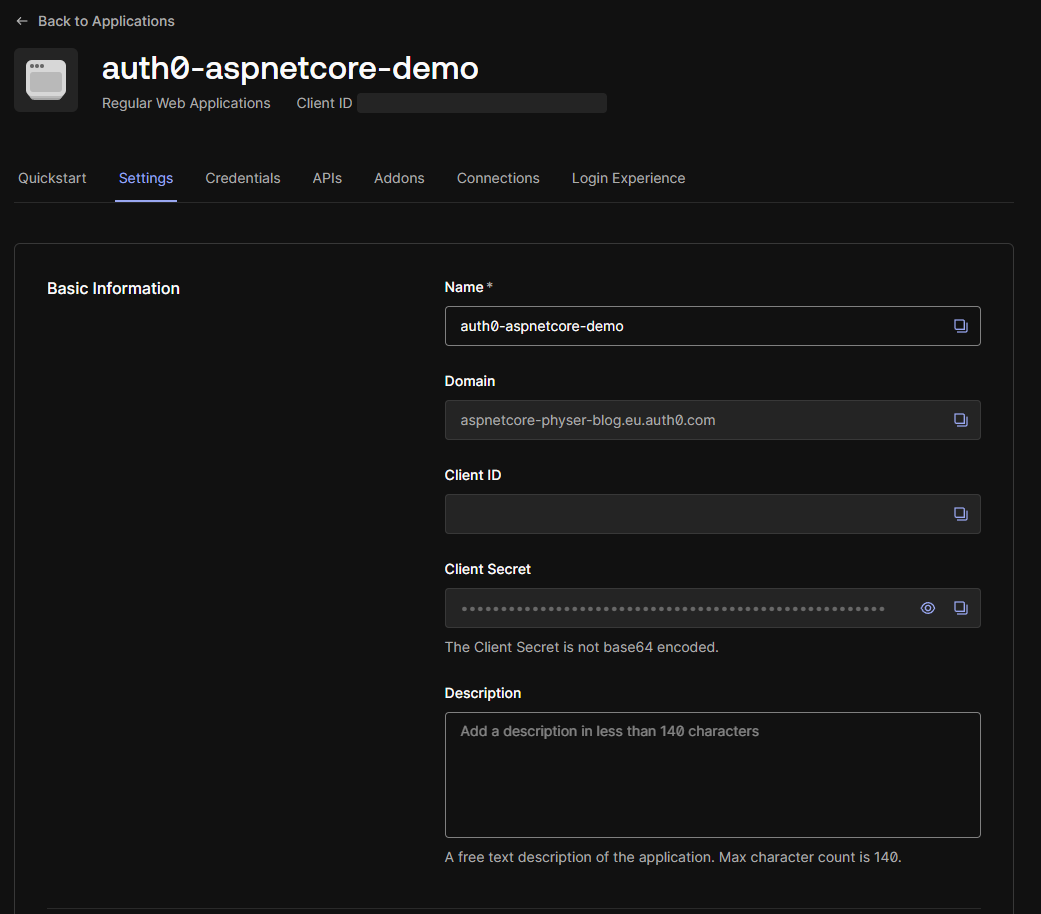Click the auth0-aspnetcore-demo page title
The image size is (1041, 914).
(x=290, y=68)
